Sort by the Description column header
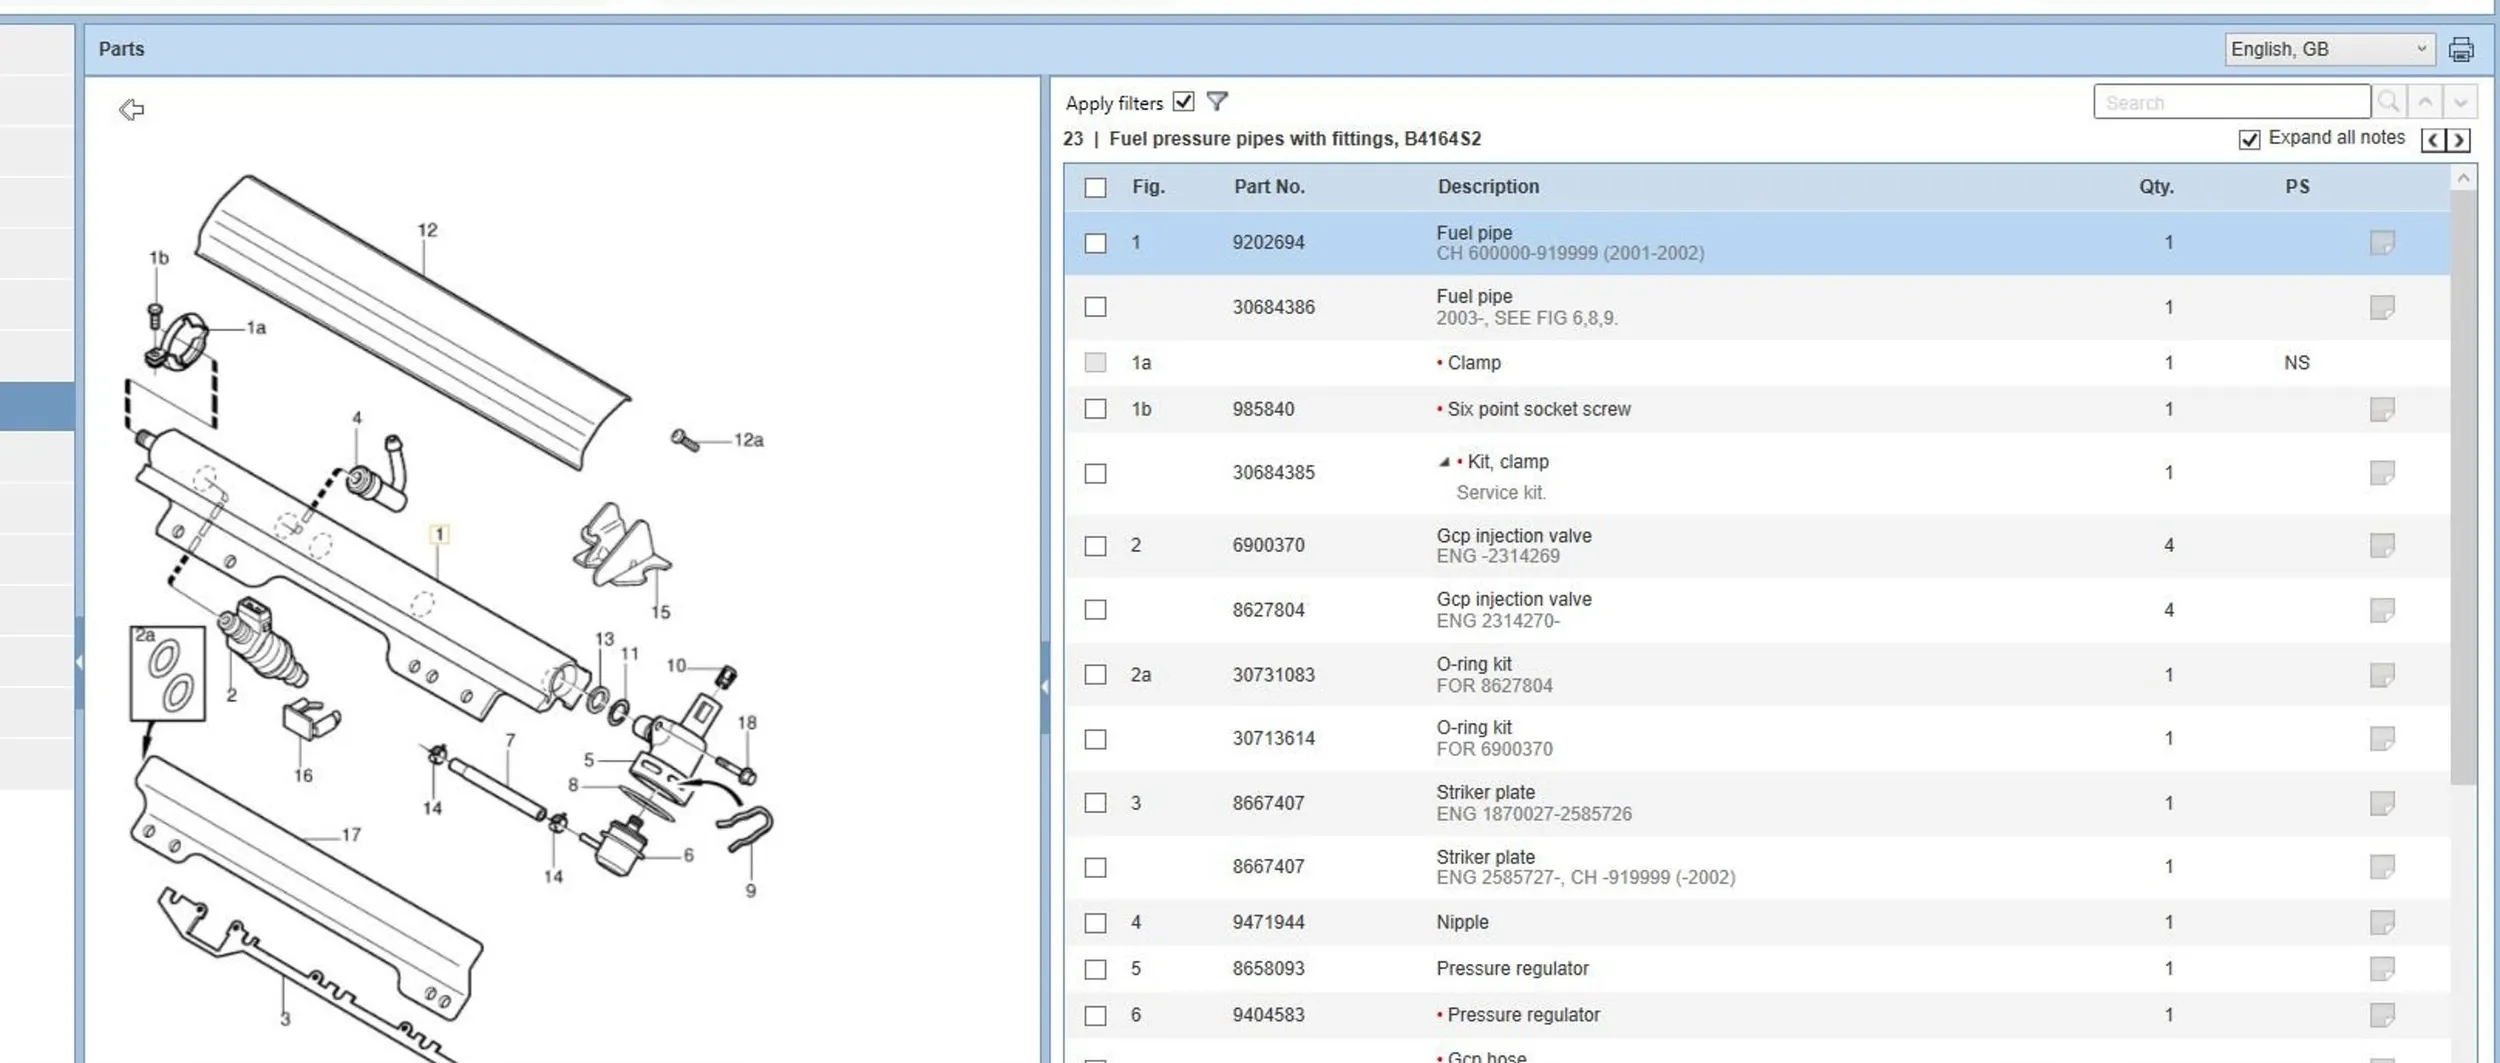Screen dimensions: 2500x1063 (x=1488, y=187)
